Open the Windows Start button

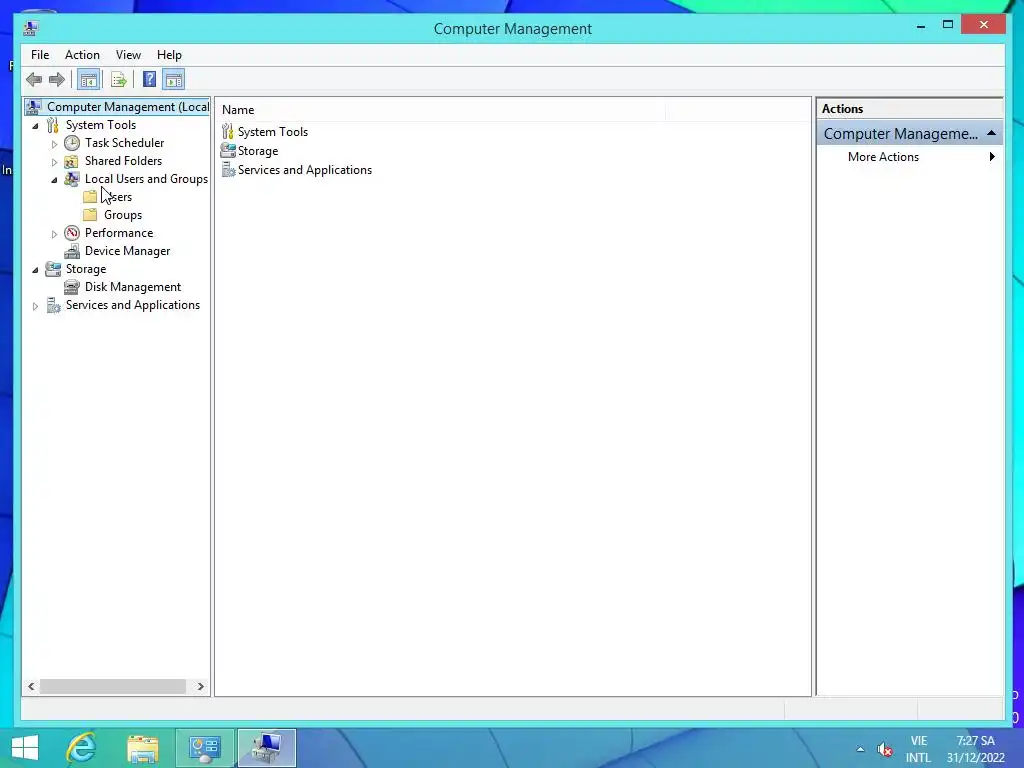click(x=25, y=748)
